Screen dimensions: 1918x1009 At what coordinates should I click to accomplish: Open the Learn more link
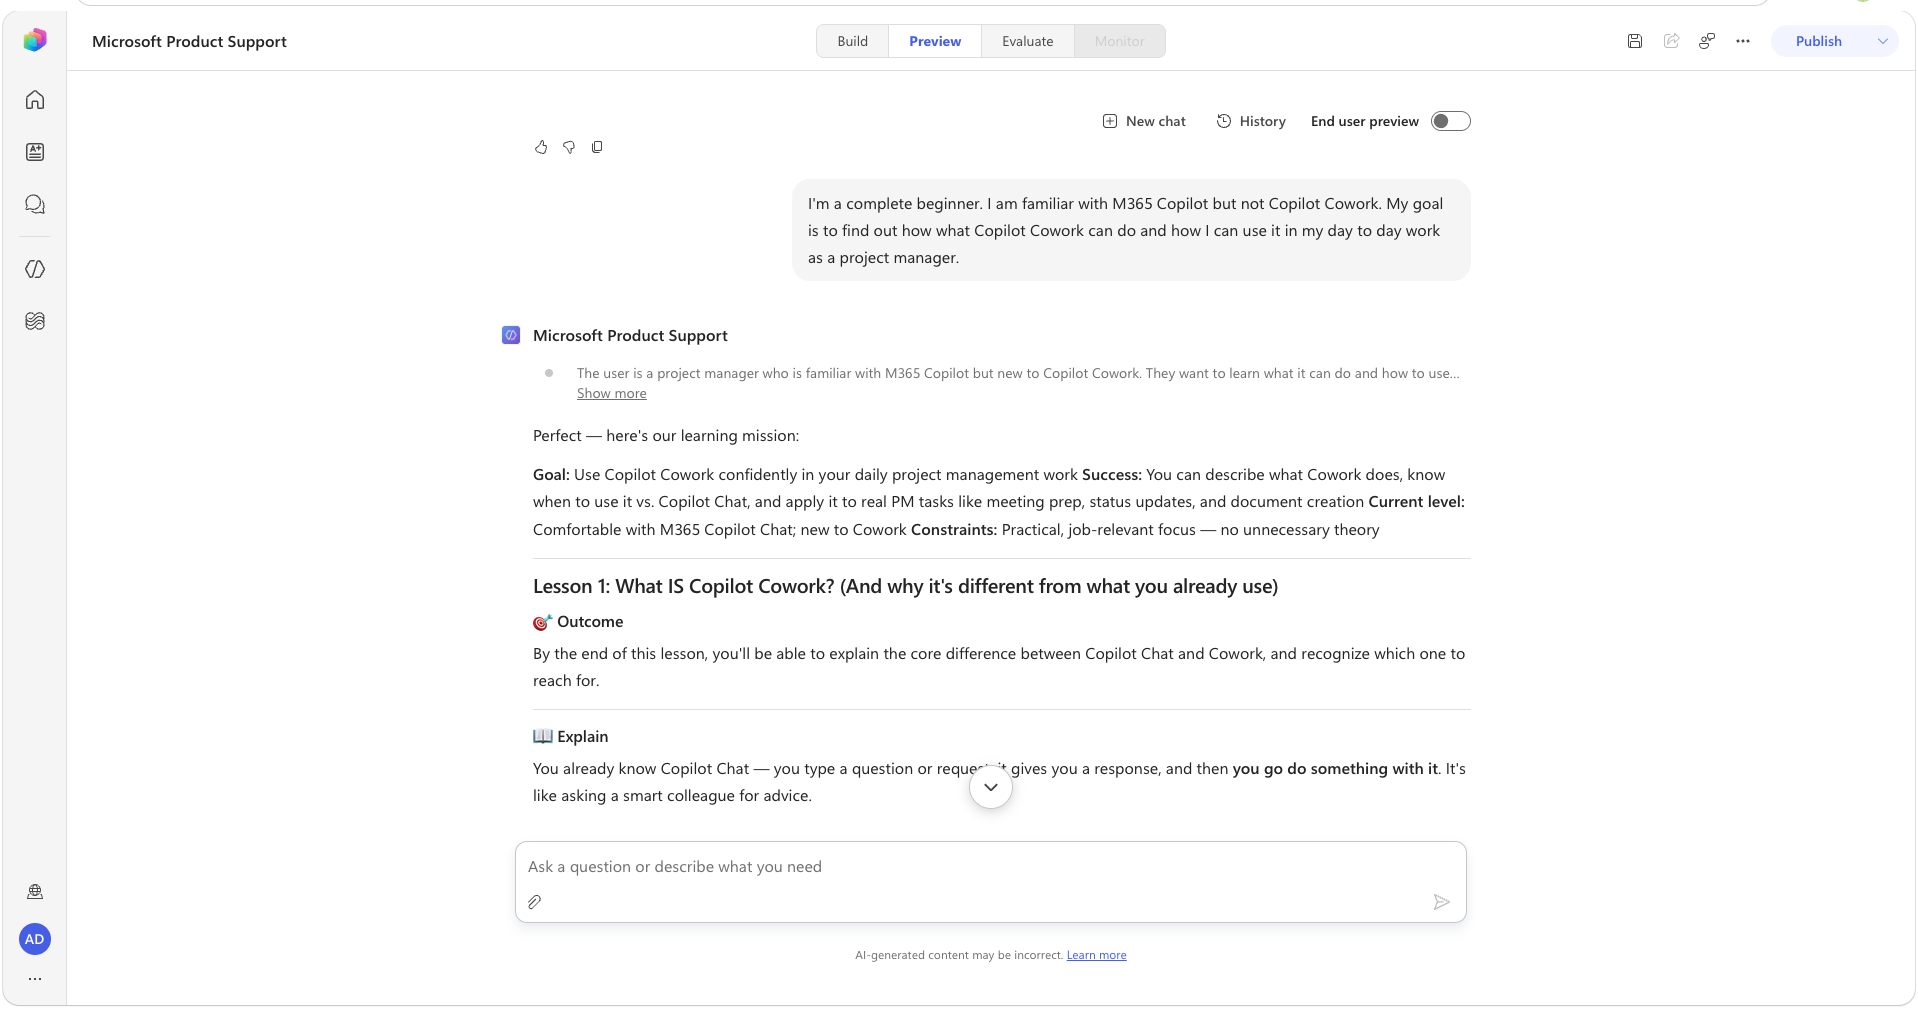[x=1097, y=955]
